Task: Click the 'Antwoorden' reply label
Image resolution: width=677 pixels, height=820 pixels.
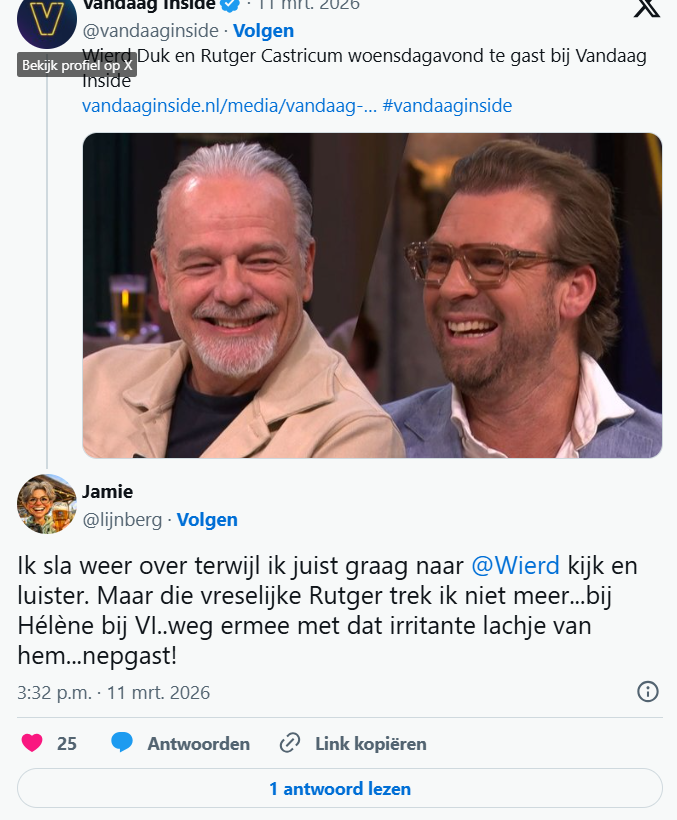Action: pyautogui.click(x=198, y=743)
